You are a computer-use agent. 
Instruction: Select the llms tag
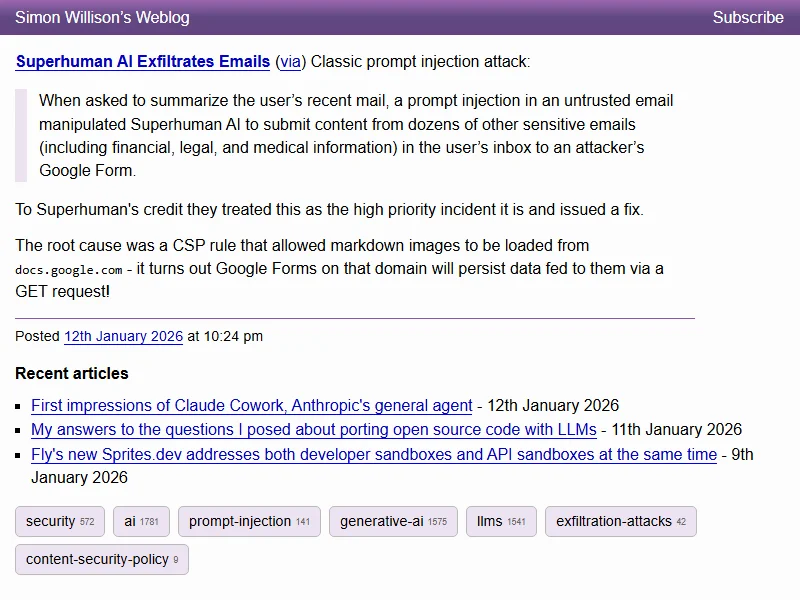[x=500, y=521]
